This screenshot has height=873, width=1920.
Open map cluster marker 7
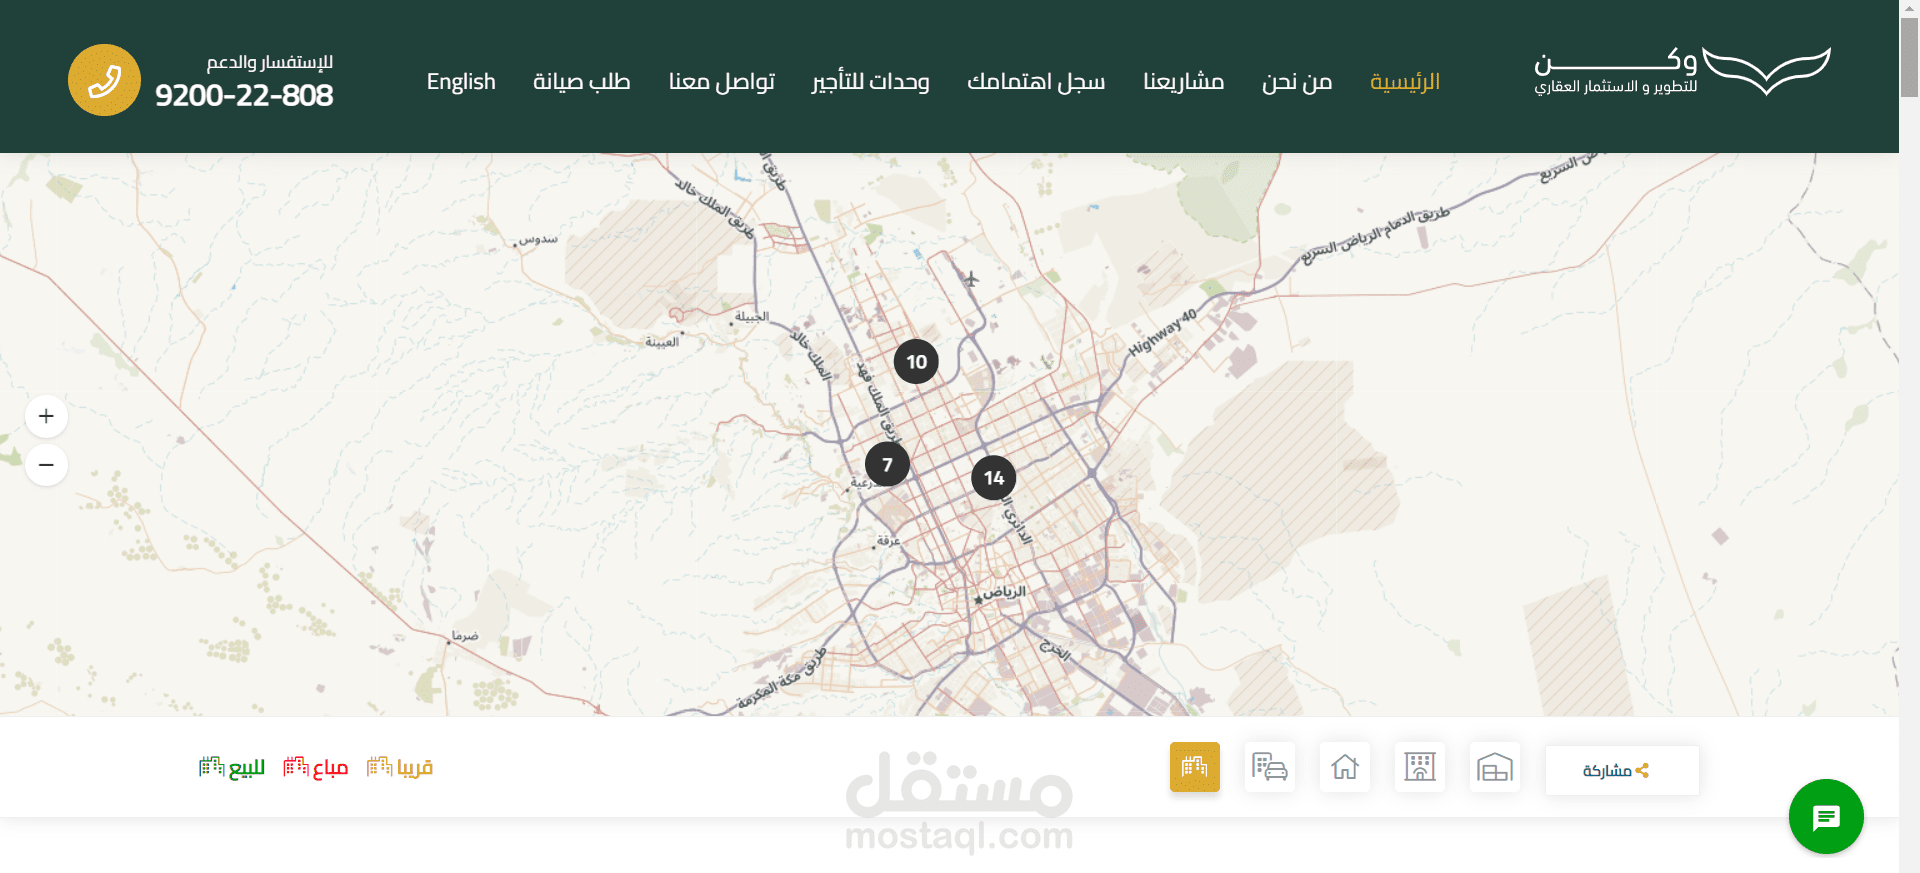[887, 464]
